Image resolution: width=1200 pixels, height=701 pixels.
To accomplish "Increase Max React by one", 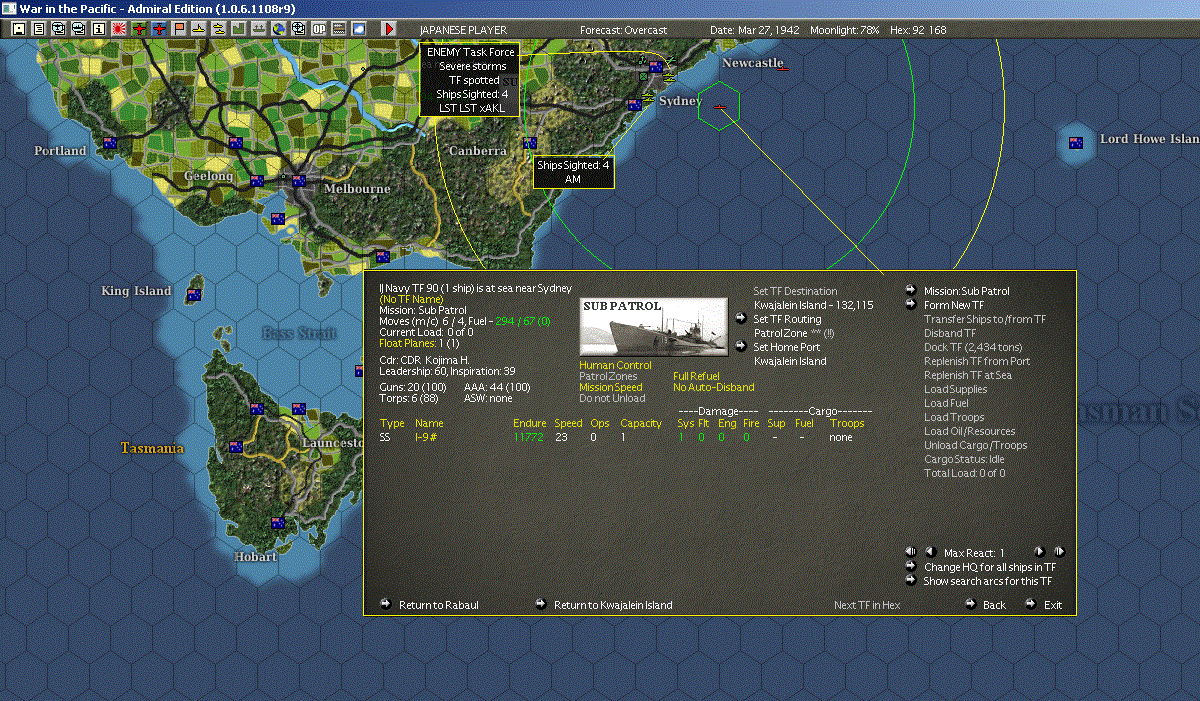I will pos(1039,552).
